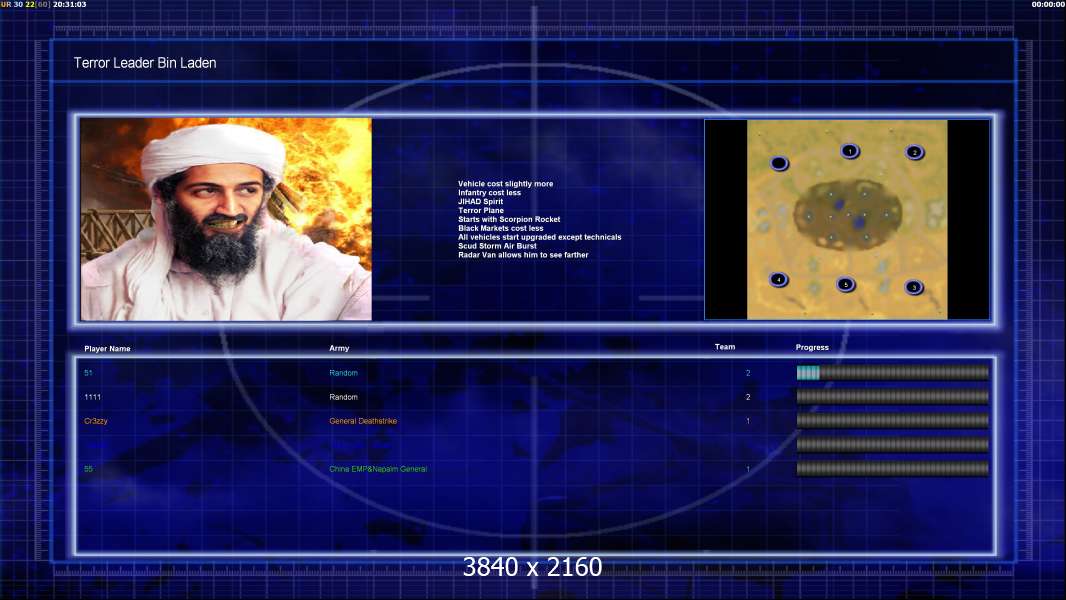Click start position marker 4 on map
Viewport: 1066px width, 600px height.
(x=778, y=279)
